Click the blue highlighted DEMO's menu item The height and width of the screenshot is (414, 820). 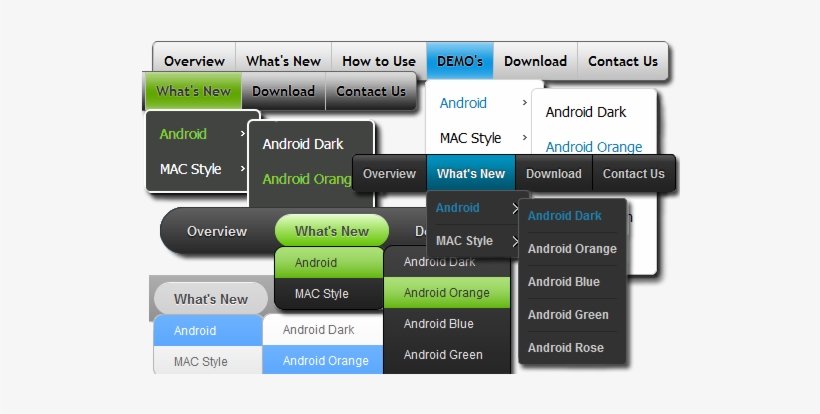coord(460,61)
